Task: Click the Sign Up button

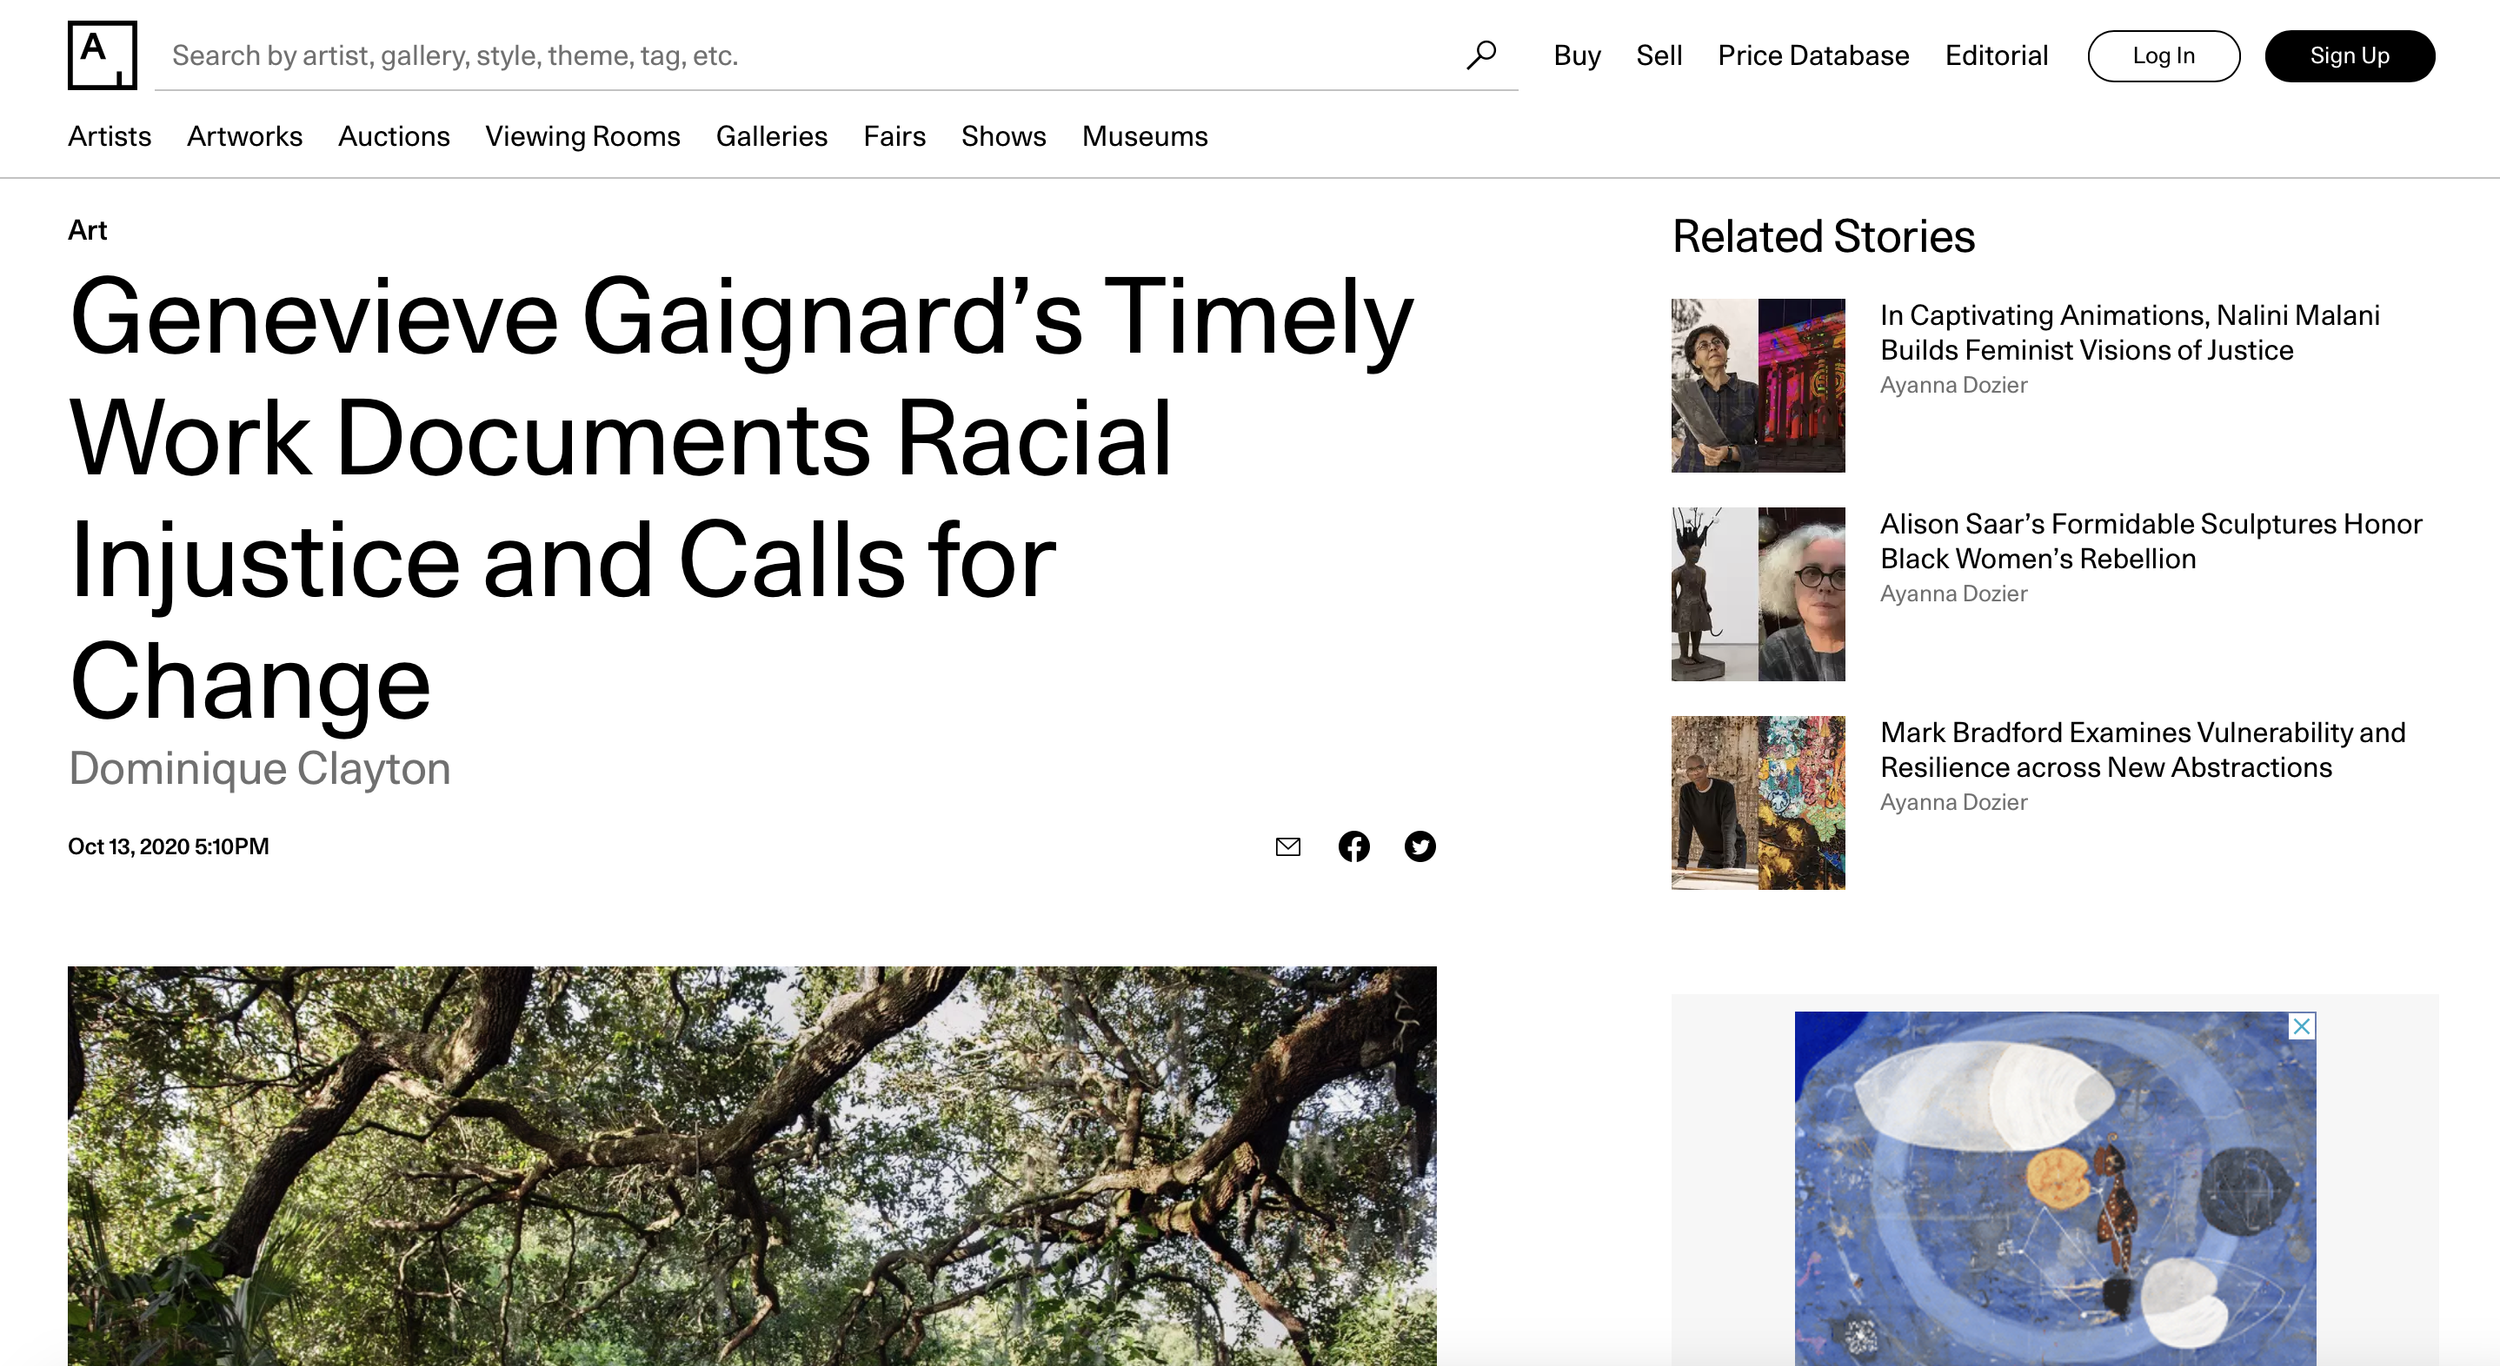Action: 2350,56
